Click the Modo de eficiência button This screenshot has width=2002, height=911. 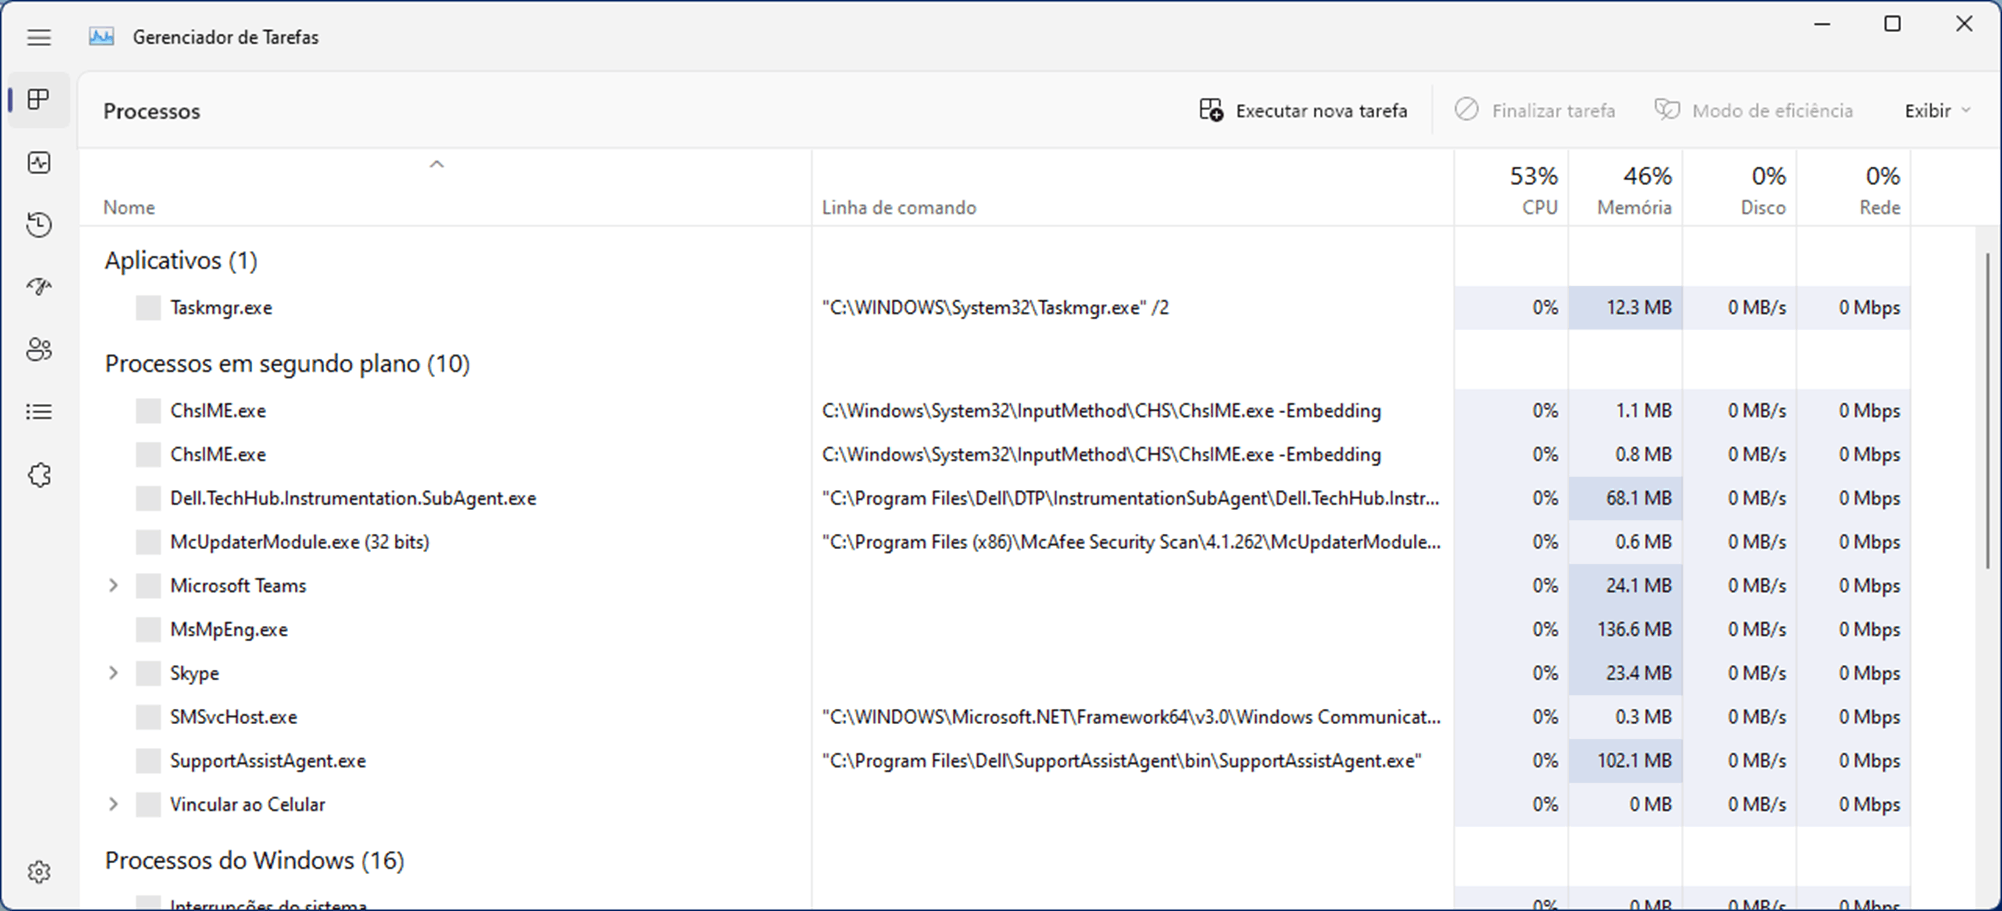[1753, 111]
